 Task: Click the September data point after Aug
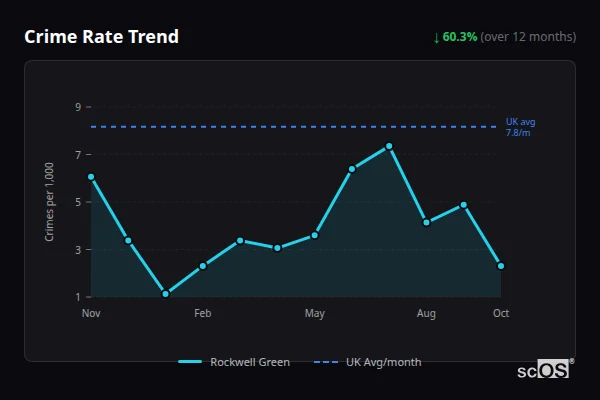tap(464, 205)
